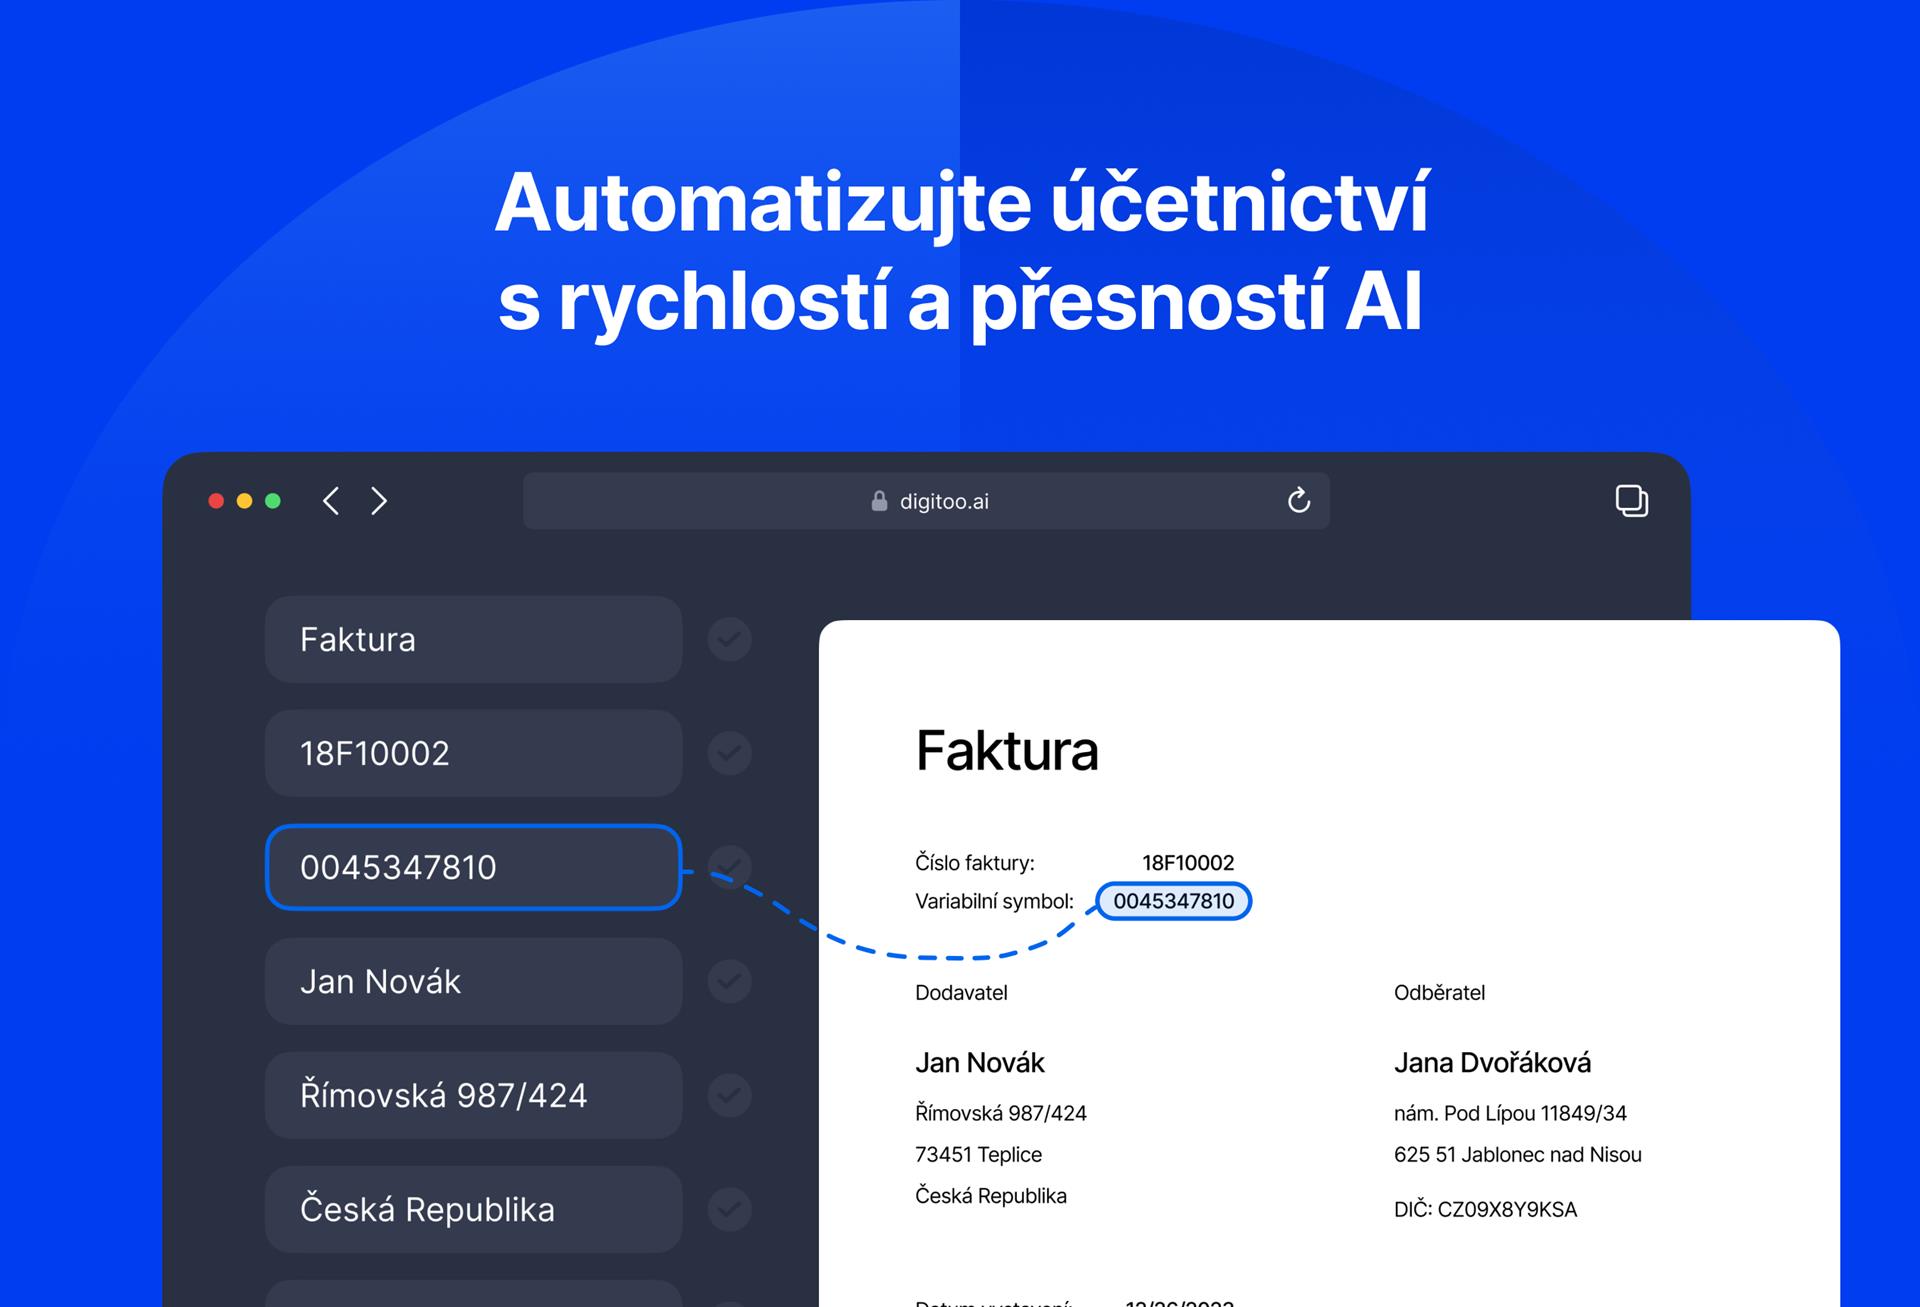The image size is (1920, 1307).
Task: Click the browser back arrow
Action: point(331,501)
